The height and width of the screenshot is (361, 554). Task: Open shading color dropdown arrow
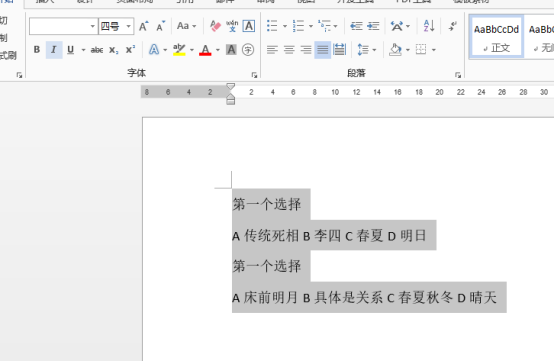[x=408, y=50]
